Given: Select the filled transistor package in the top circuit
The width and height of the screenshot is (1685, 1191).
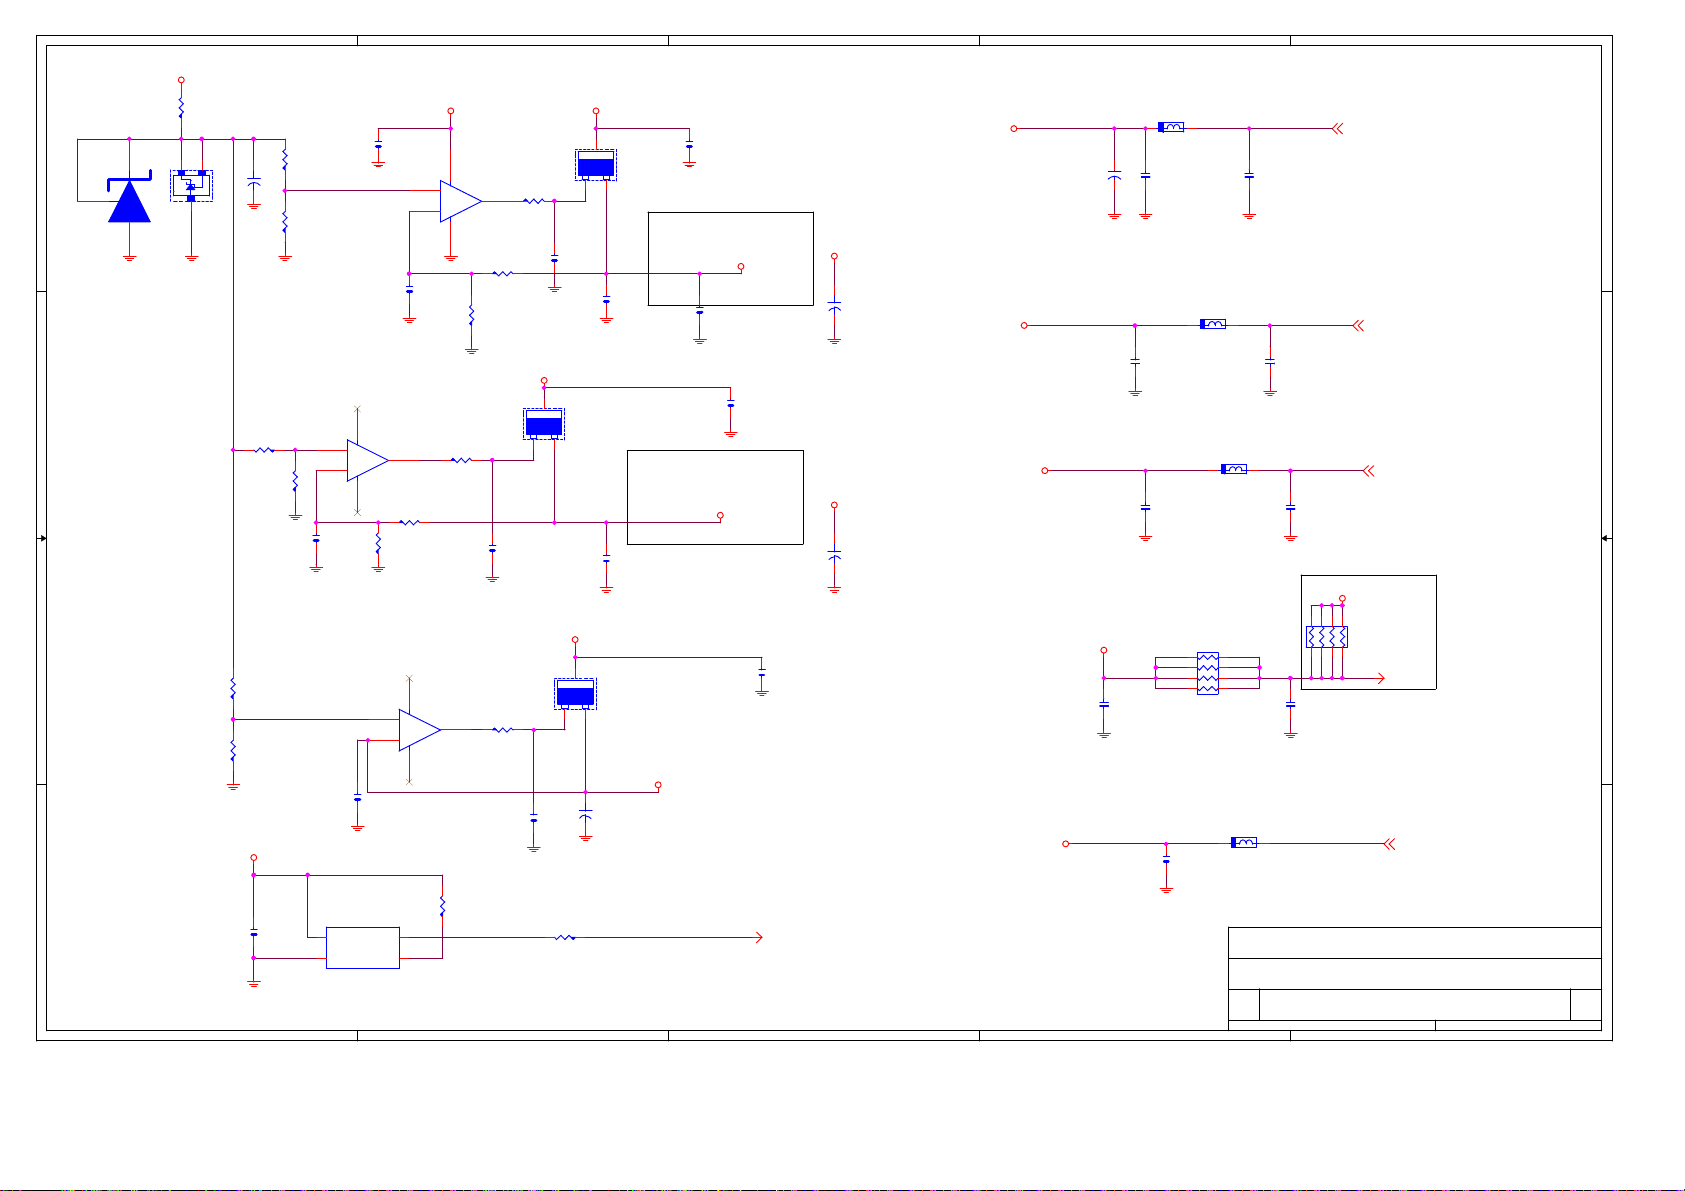Looking at the screenshot, I should (596, 165).
